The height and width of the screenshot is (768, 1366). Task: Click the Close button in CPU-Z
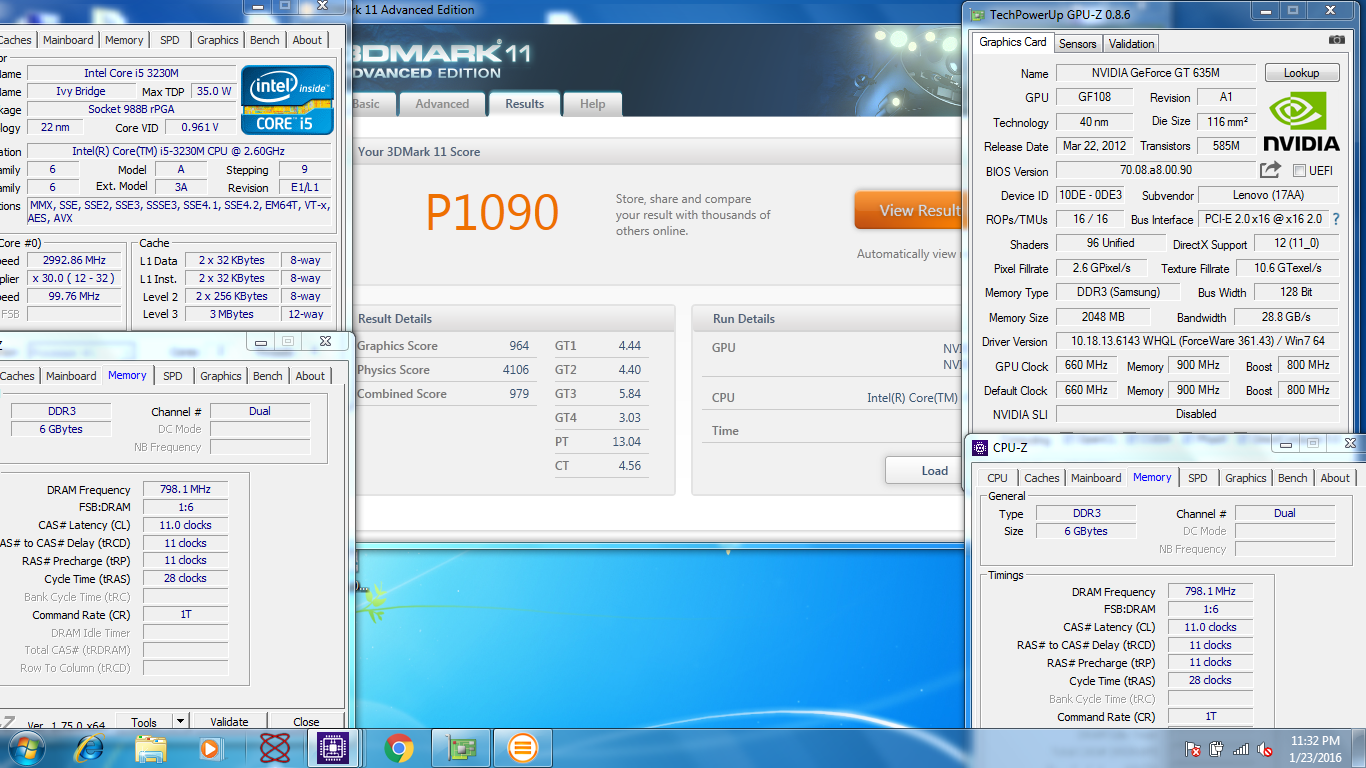pos(306,721)
